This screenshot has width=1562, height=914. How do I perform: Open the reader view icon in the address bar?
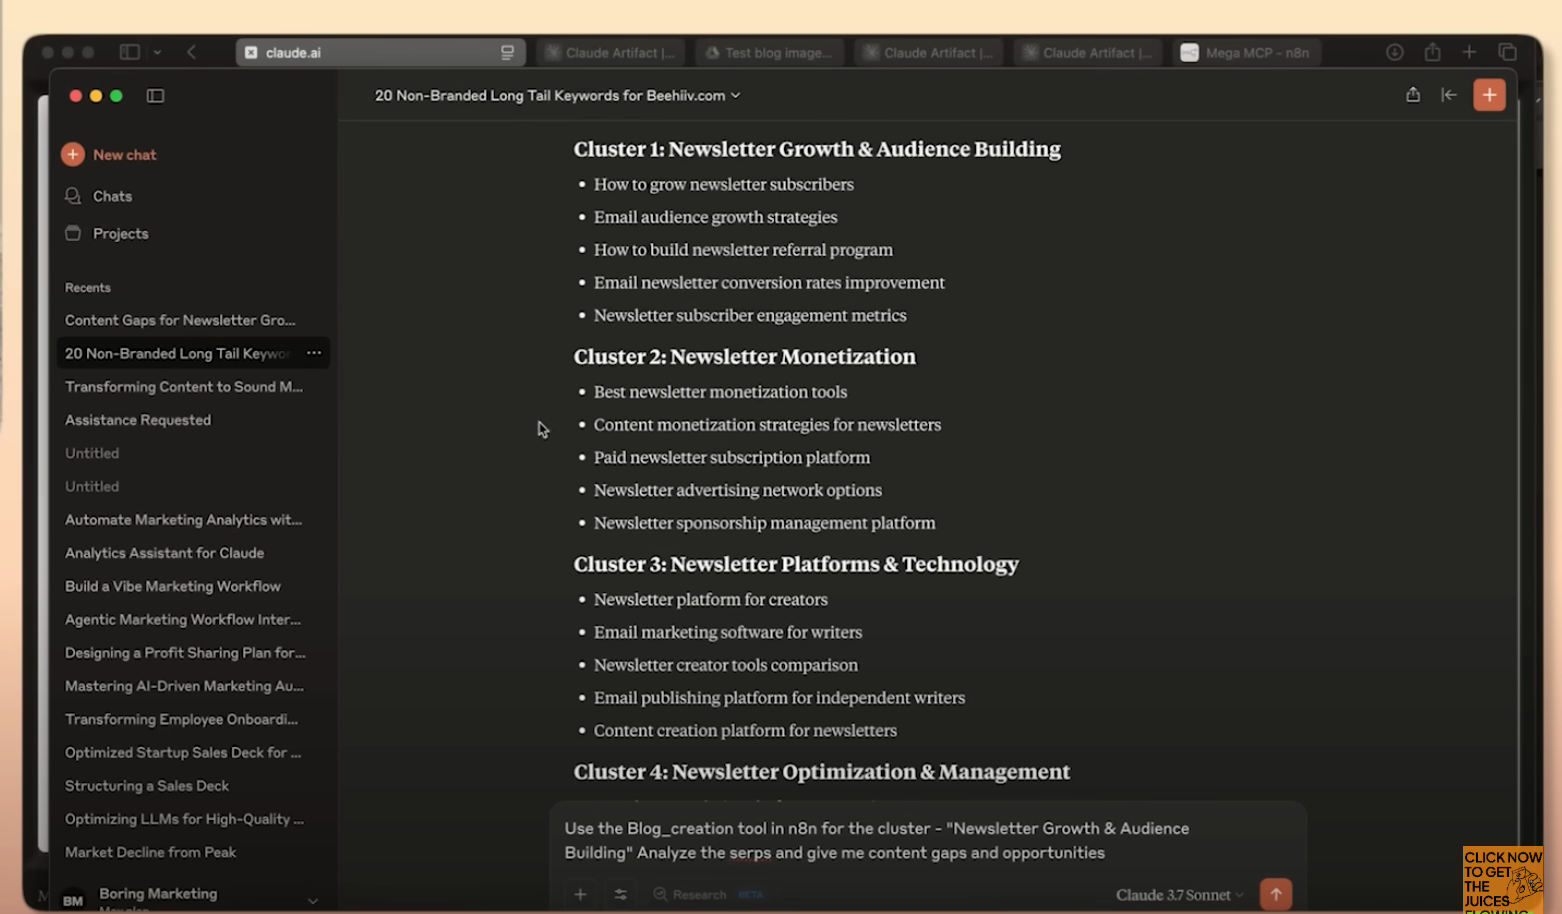507,52
